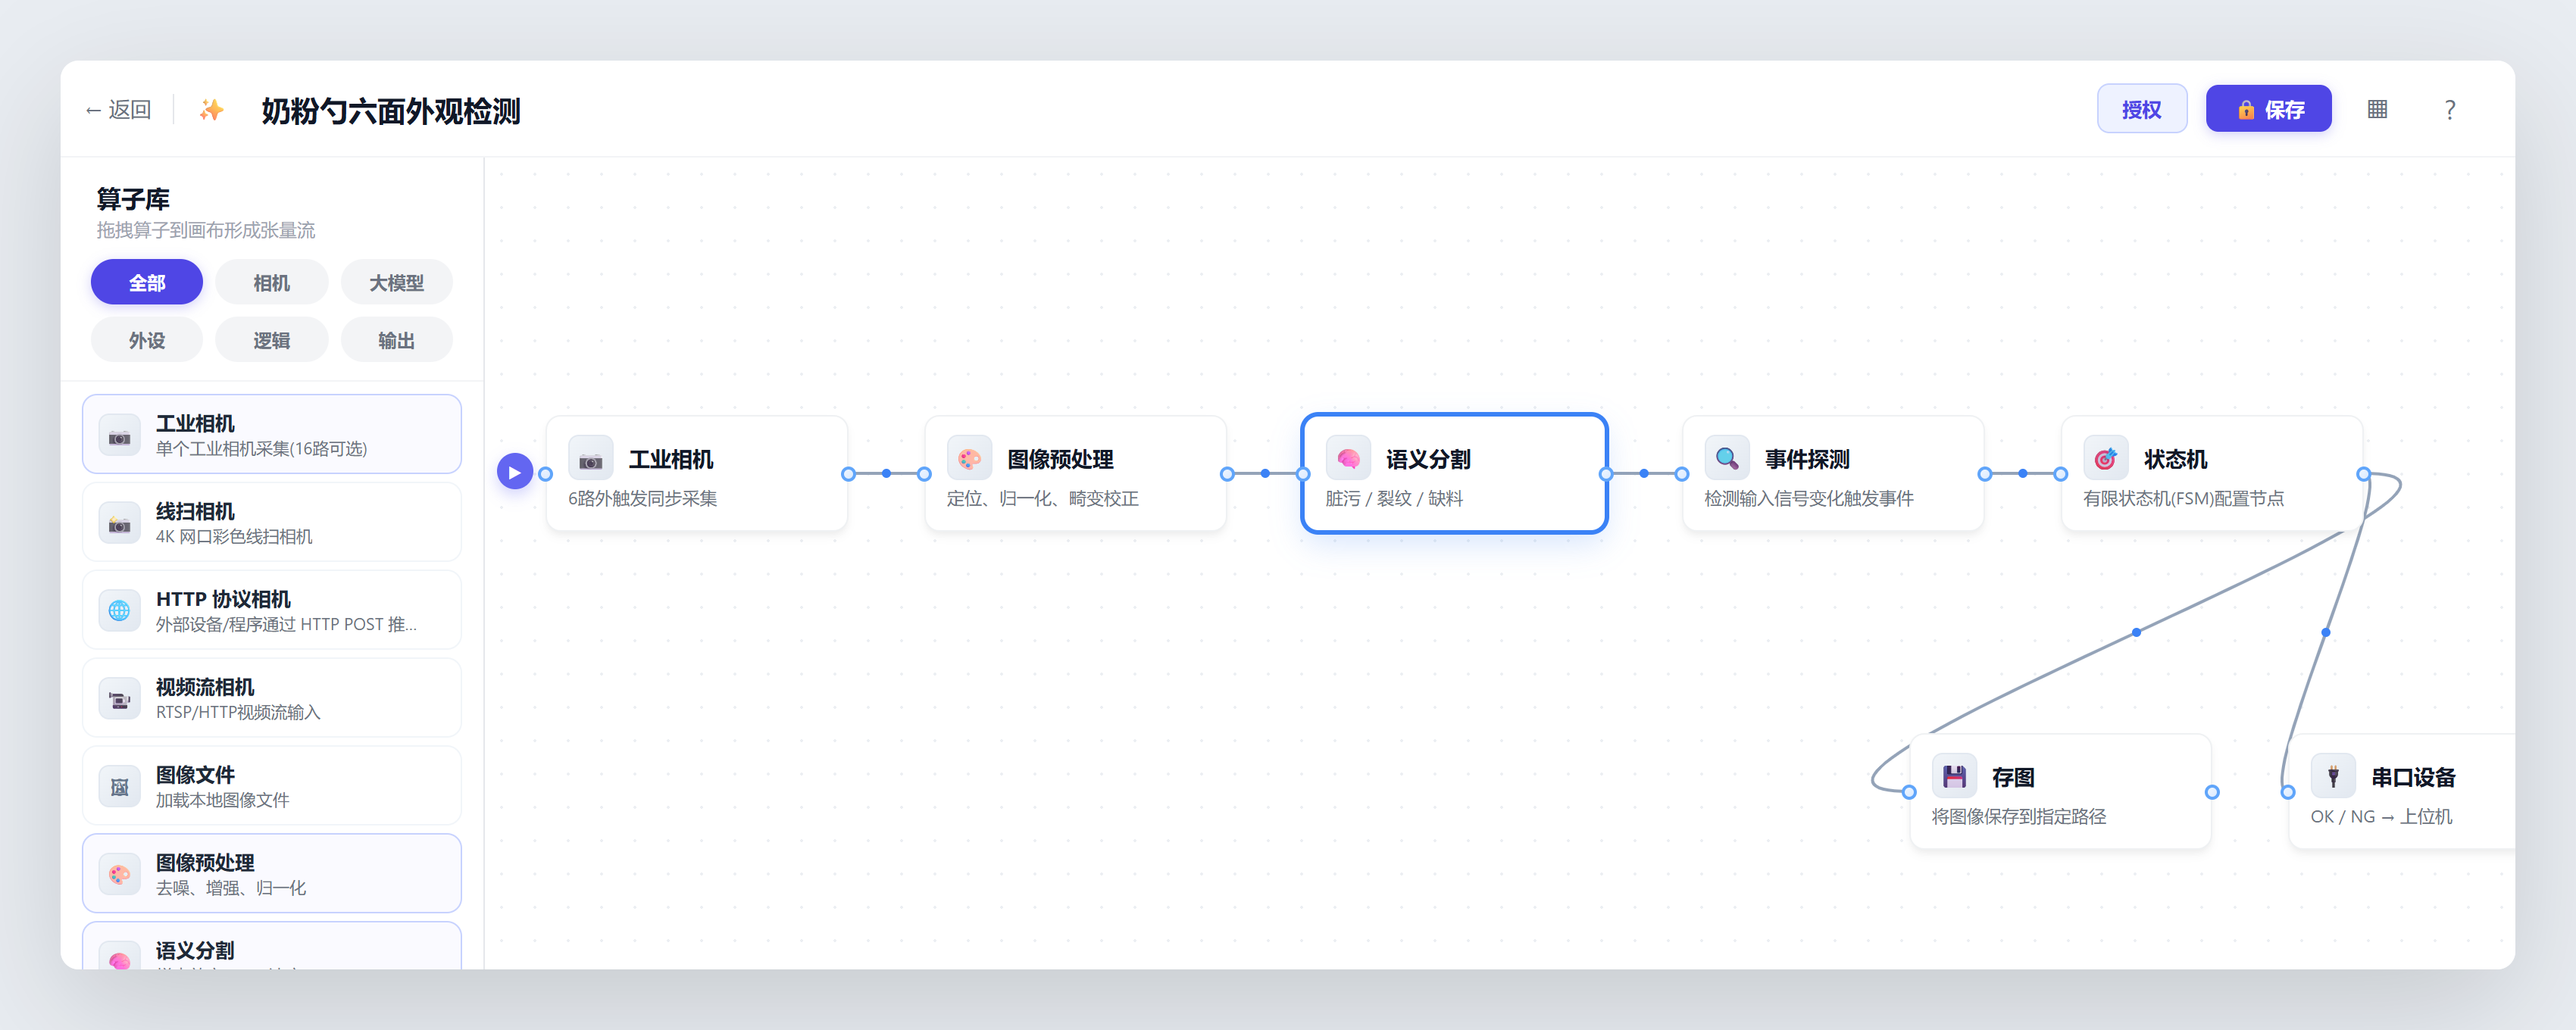Click the 授权 button
The height and width of the screenshot is (1030, 2576).
point(2142,109)
